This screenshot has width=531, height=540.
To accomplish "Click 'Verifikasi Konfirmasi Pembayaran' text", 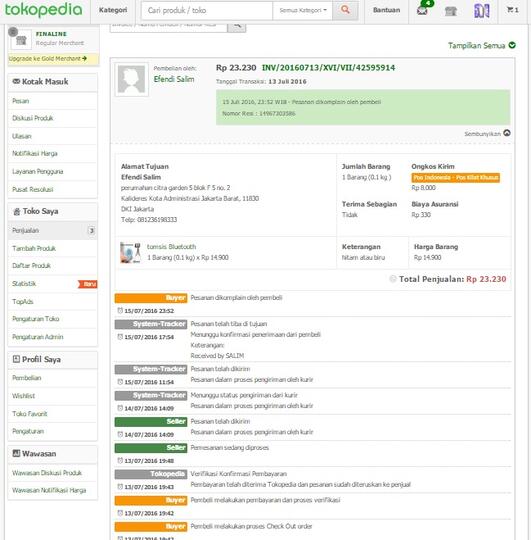I will click(x=239, y=474).
